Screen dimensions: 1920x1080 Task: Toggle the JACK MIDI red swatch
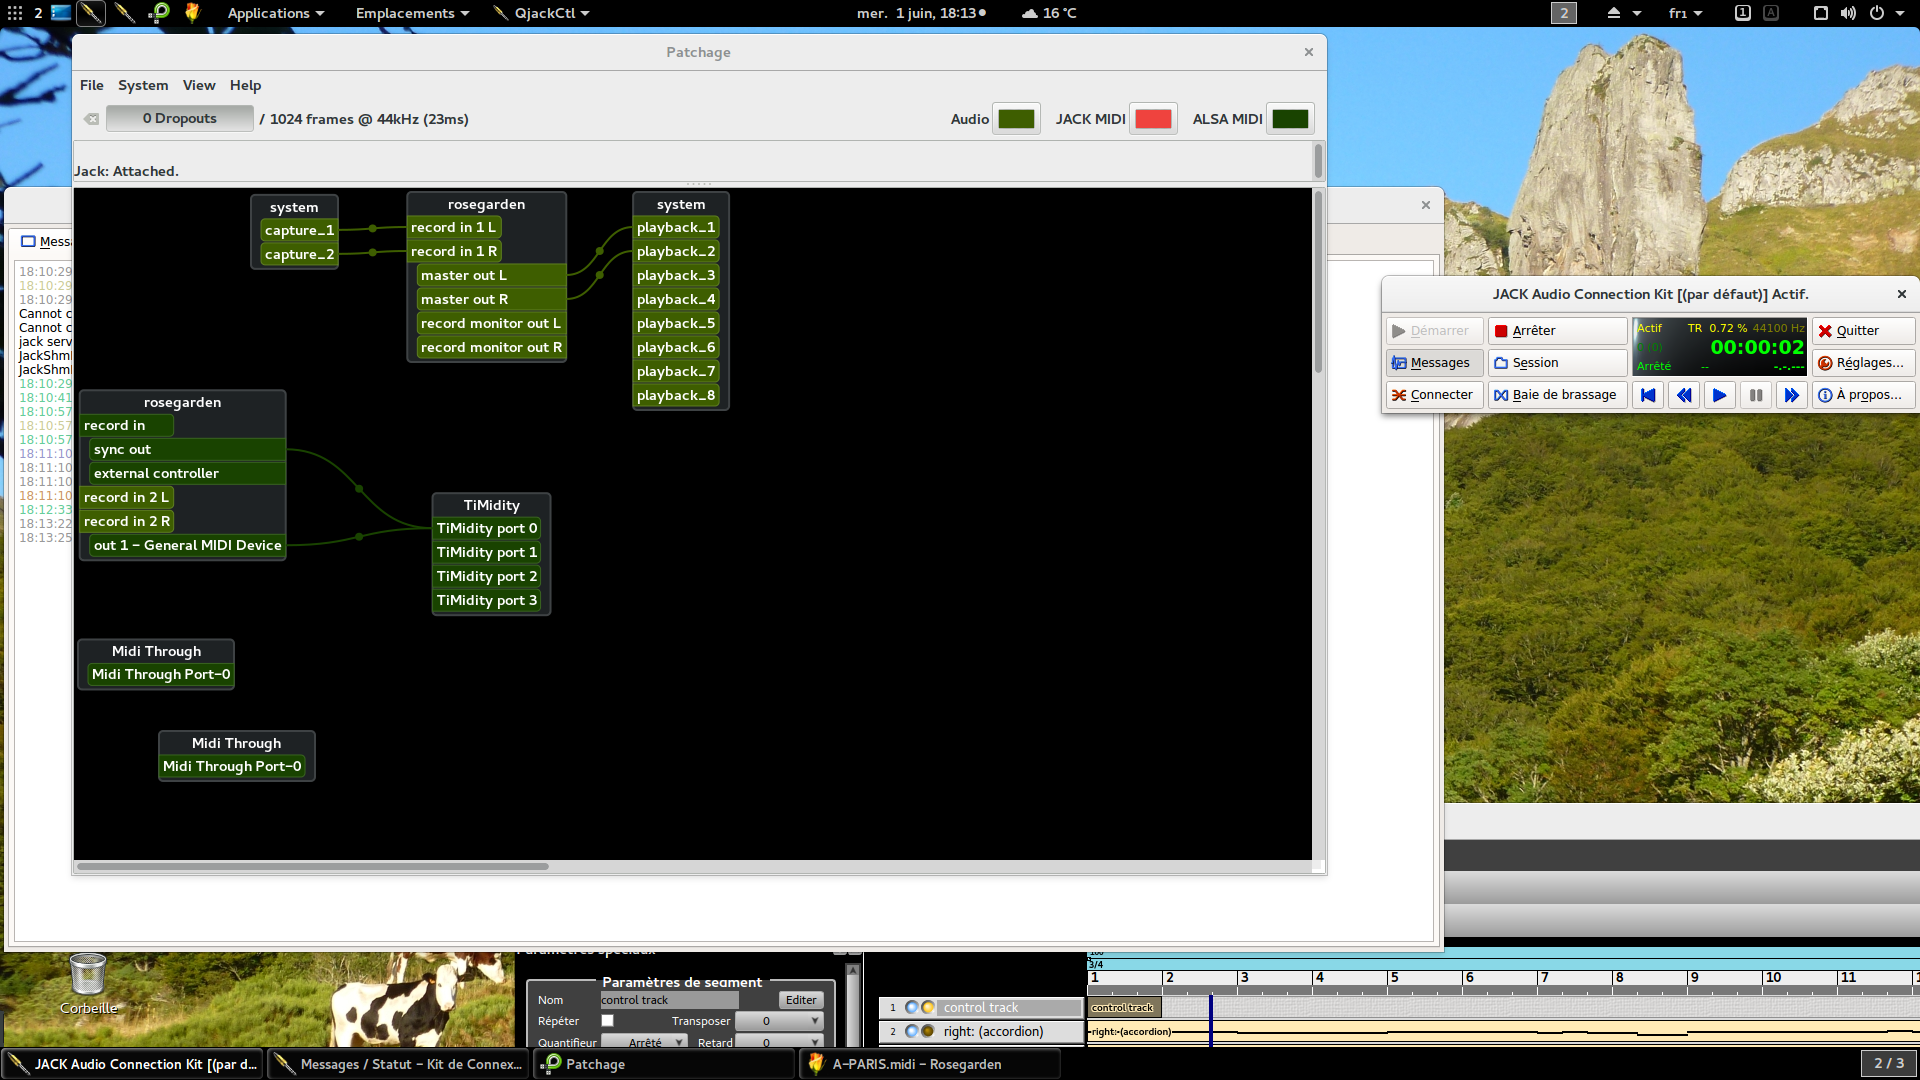(x=1153, y=119)
